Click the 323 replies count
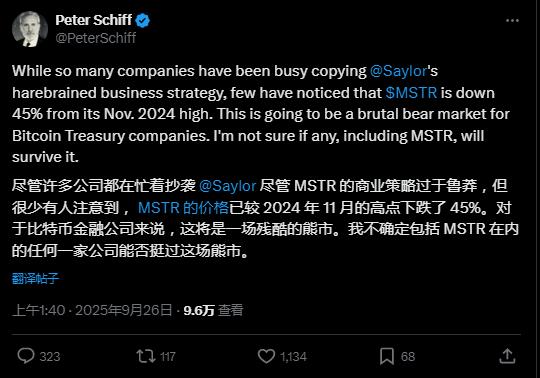This screenshot has width=540, height=378. [50, 357]
